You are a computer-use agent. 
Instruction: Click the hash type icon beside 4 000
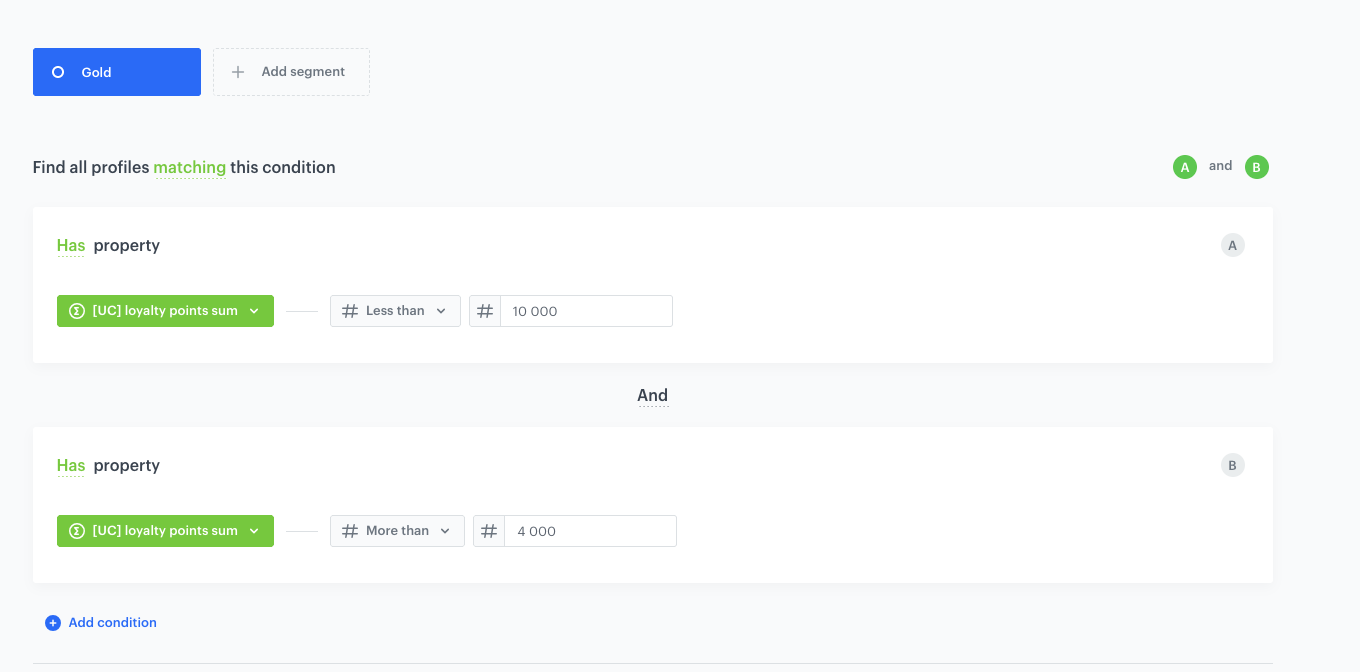(x=489, y=531)
